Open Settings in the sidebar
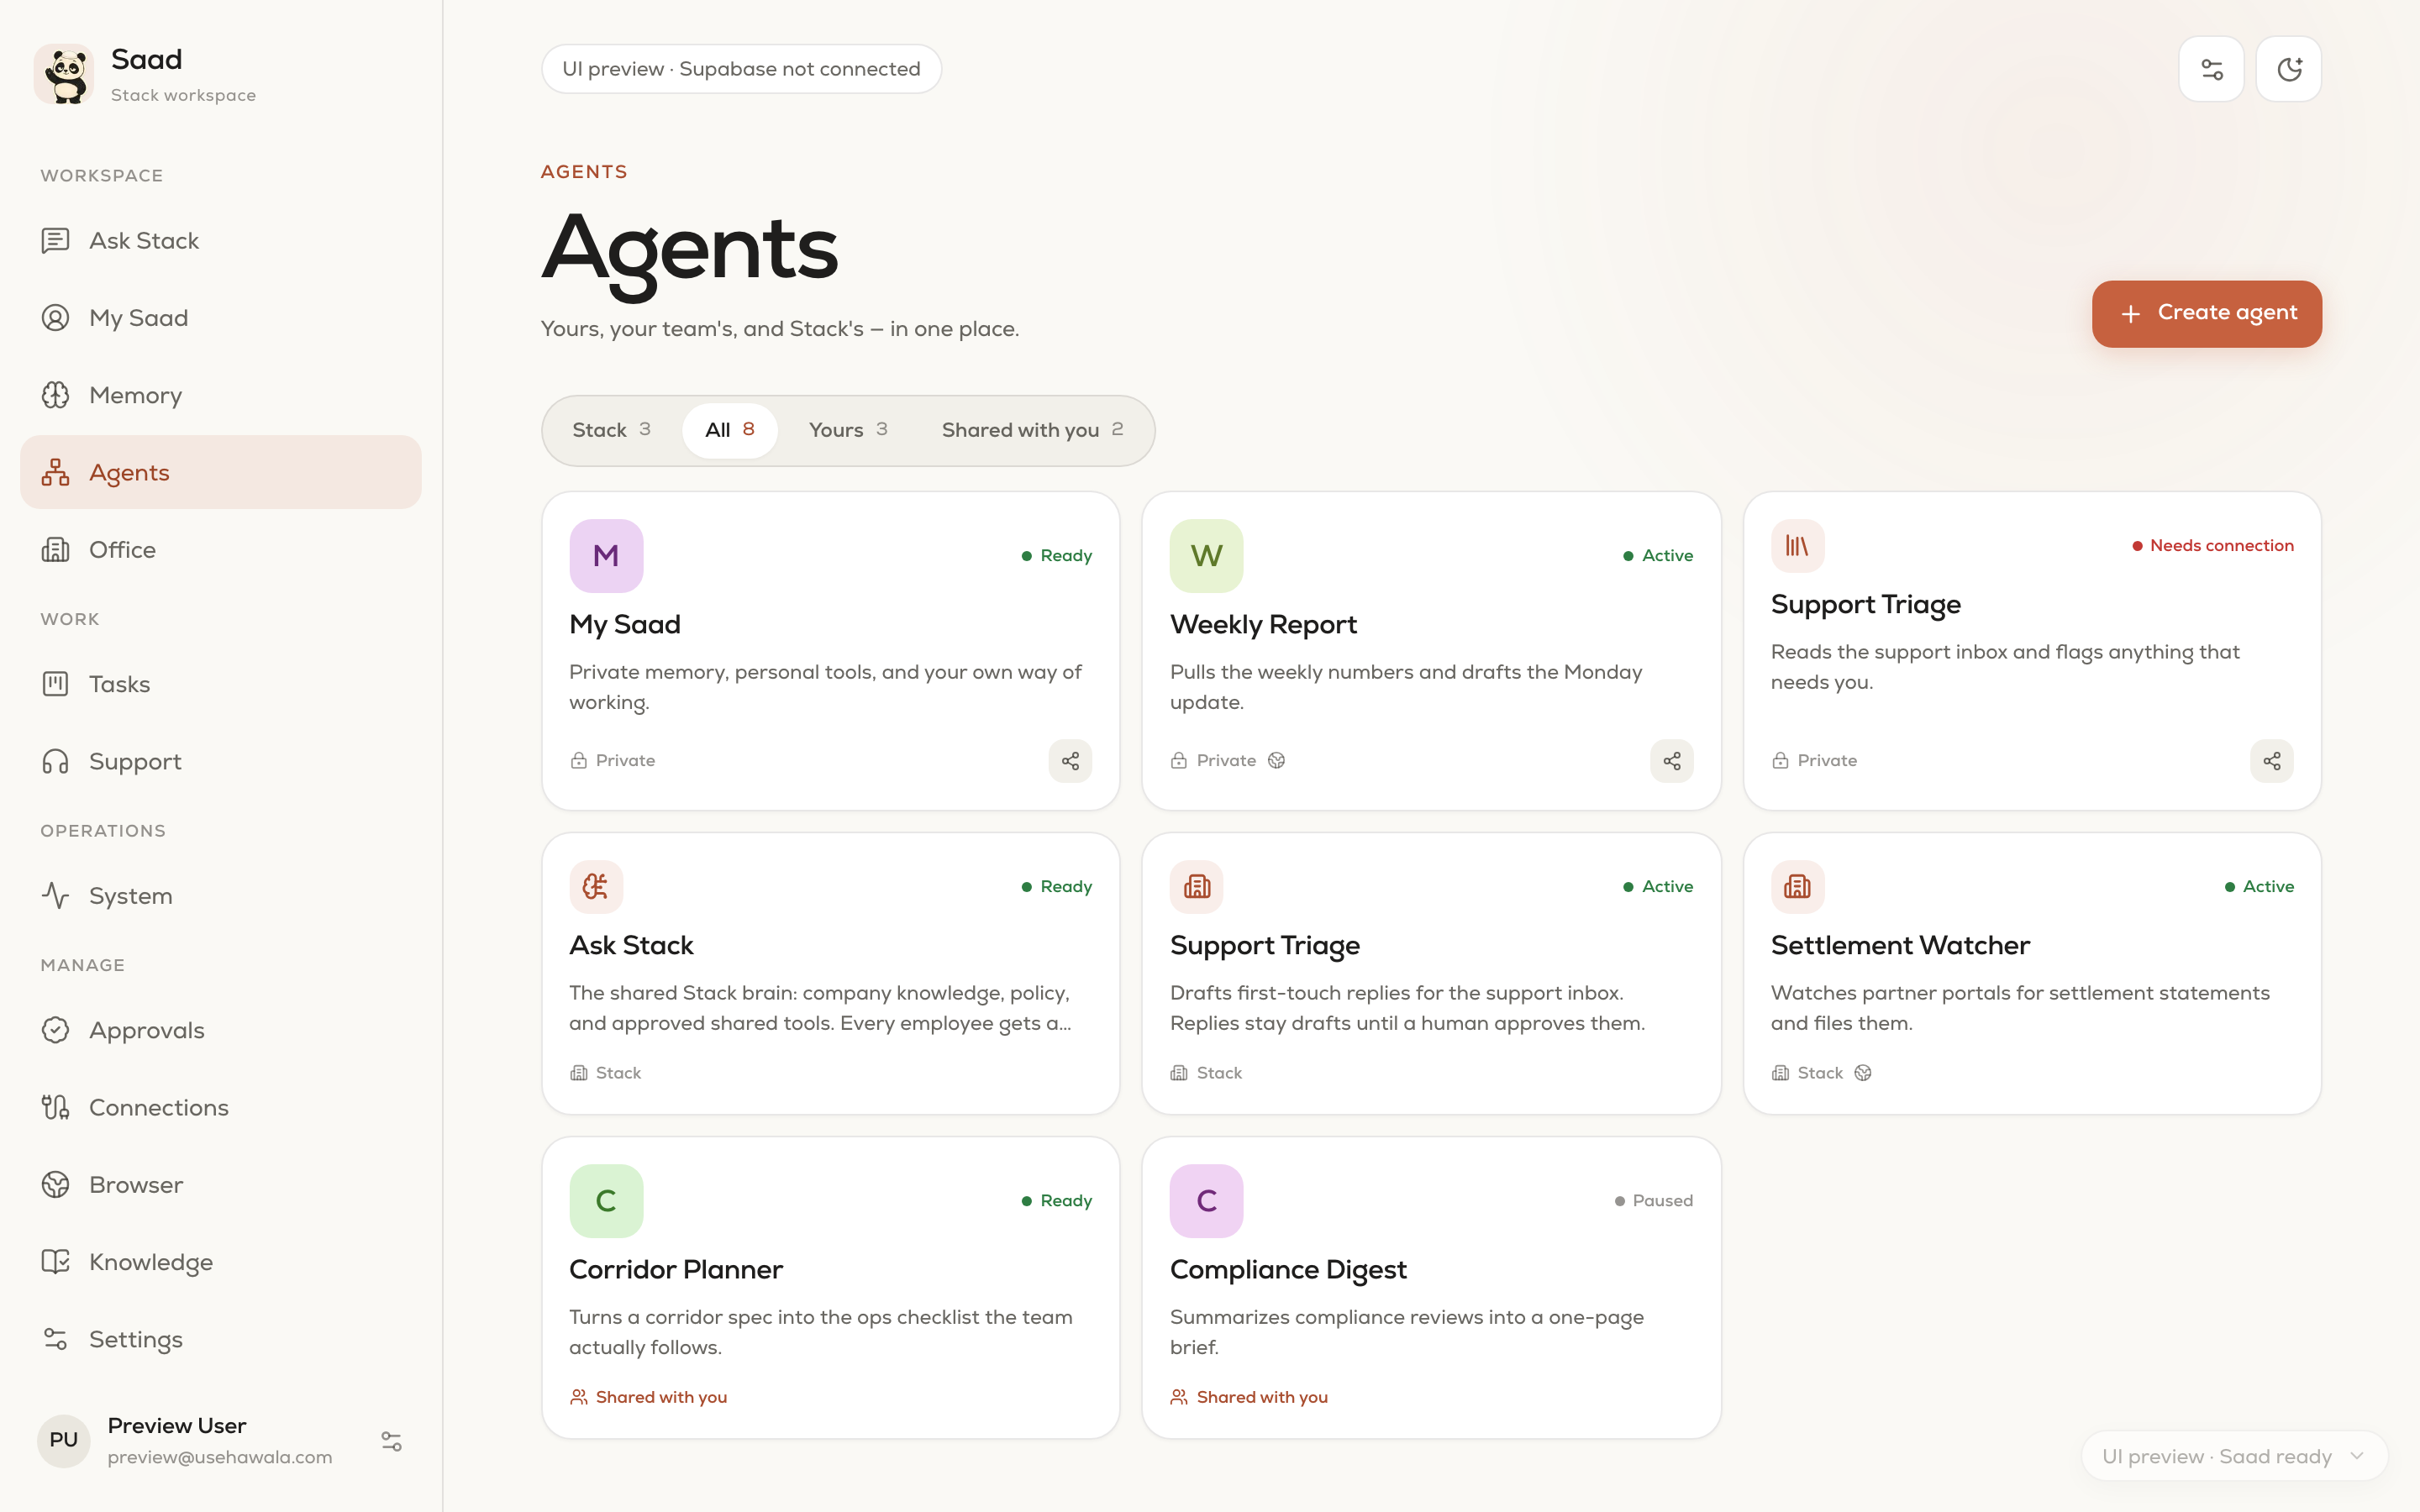 tap(220, 1339)
